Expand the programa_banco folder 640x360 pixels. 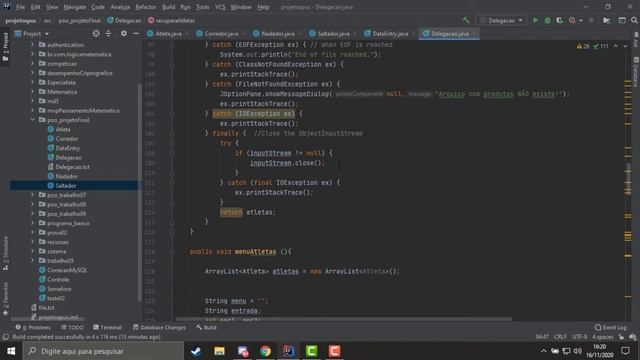32,223
